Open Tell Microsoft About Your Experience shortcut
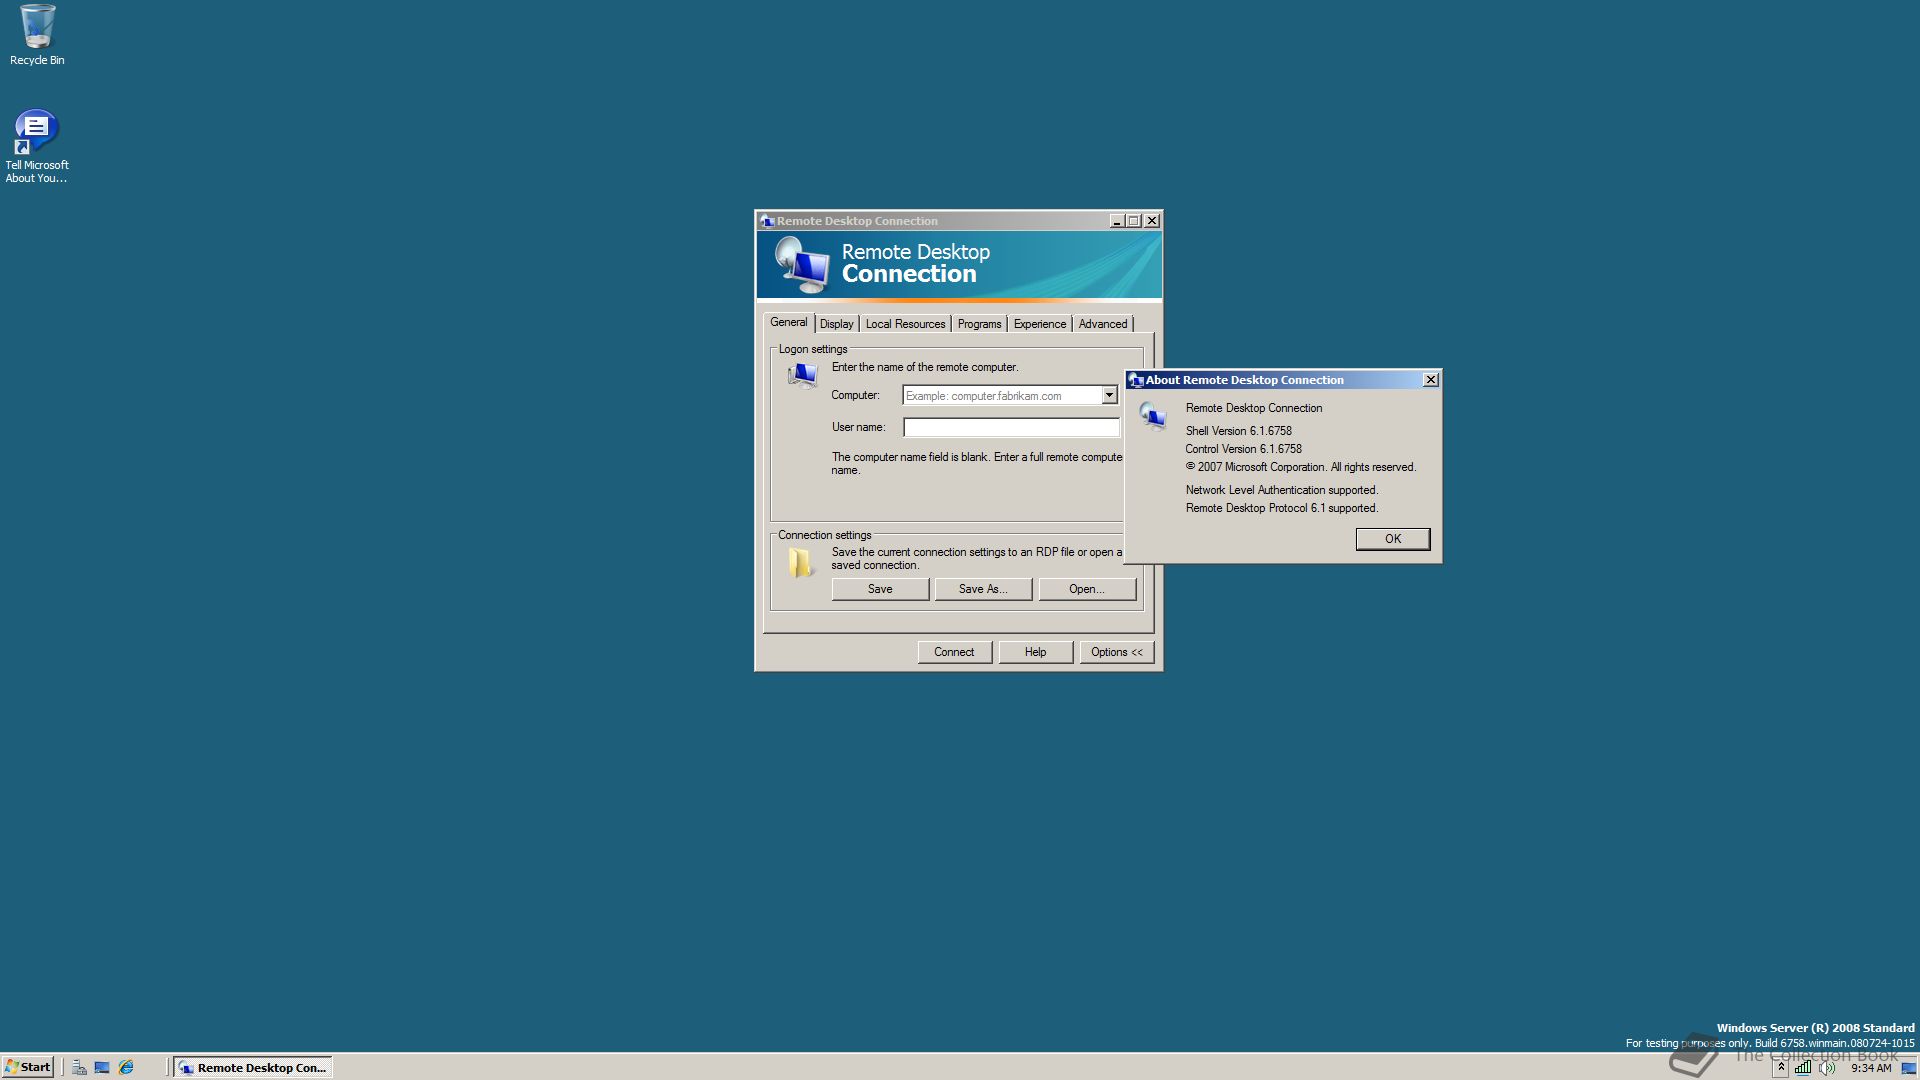Image resolution: width=1920 pixels, height=1080 pixels. click(37, 146)
